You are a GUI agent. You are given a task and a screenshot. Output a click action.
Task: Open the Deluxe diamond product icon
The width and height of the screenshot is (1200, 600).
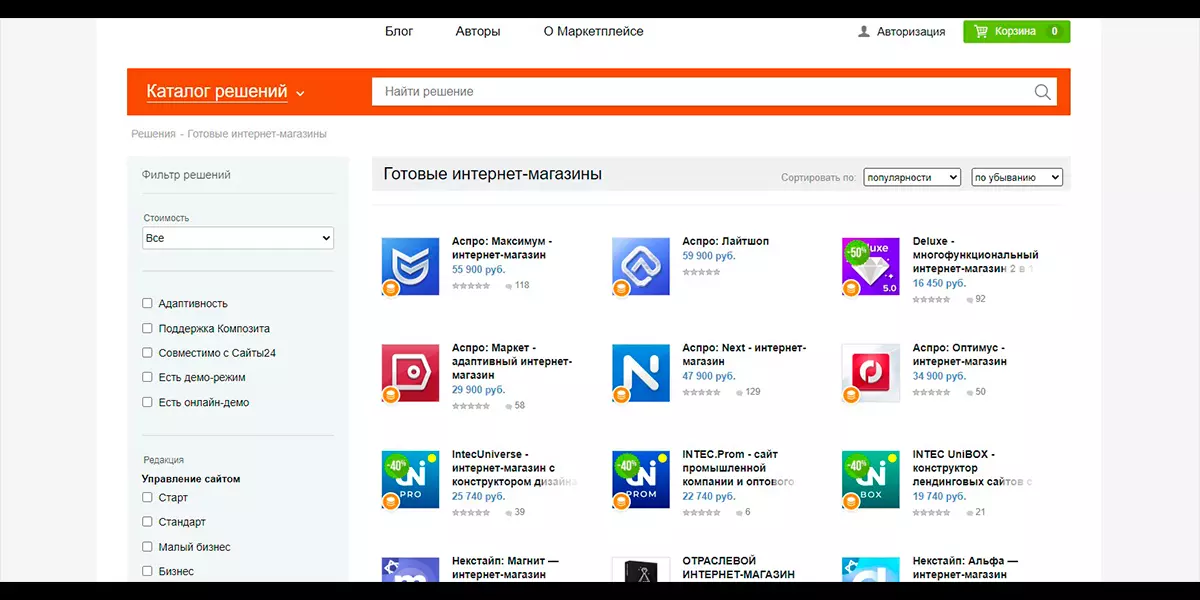(871, 266)
